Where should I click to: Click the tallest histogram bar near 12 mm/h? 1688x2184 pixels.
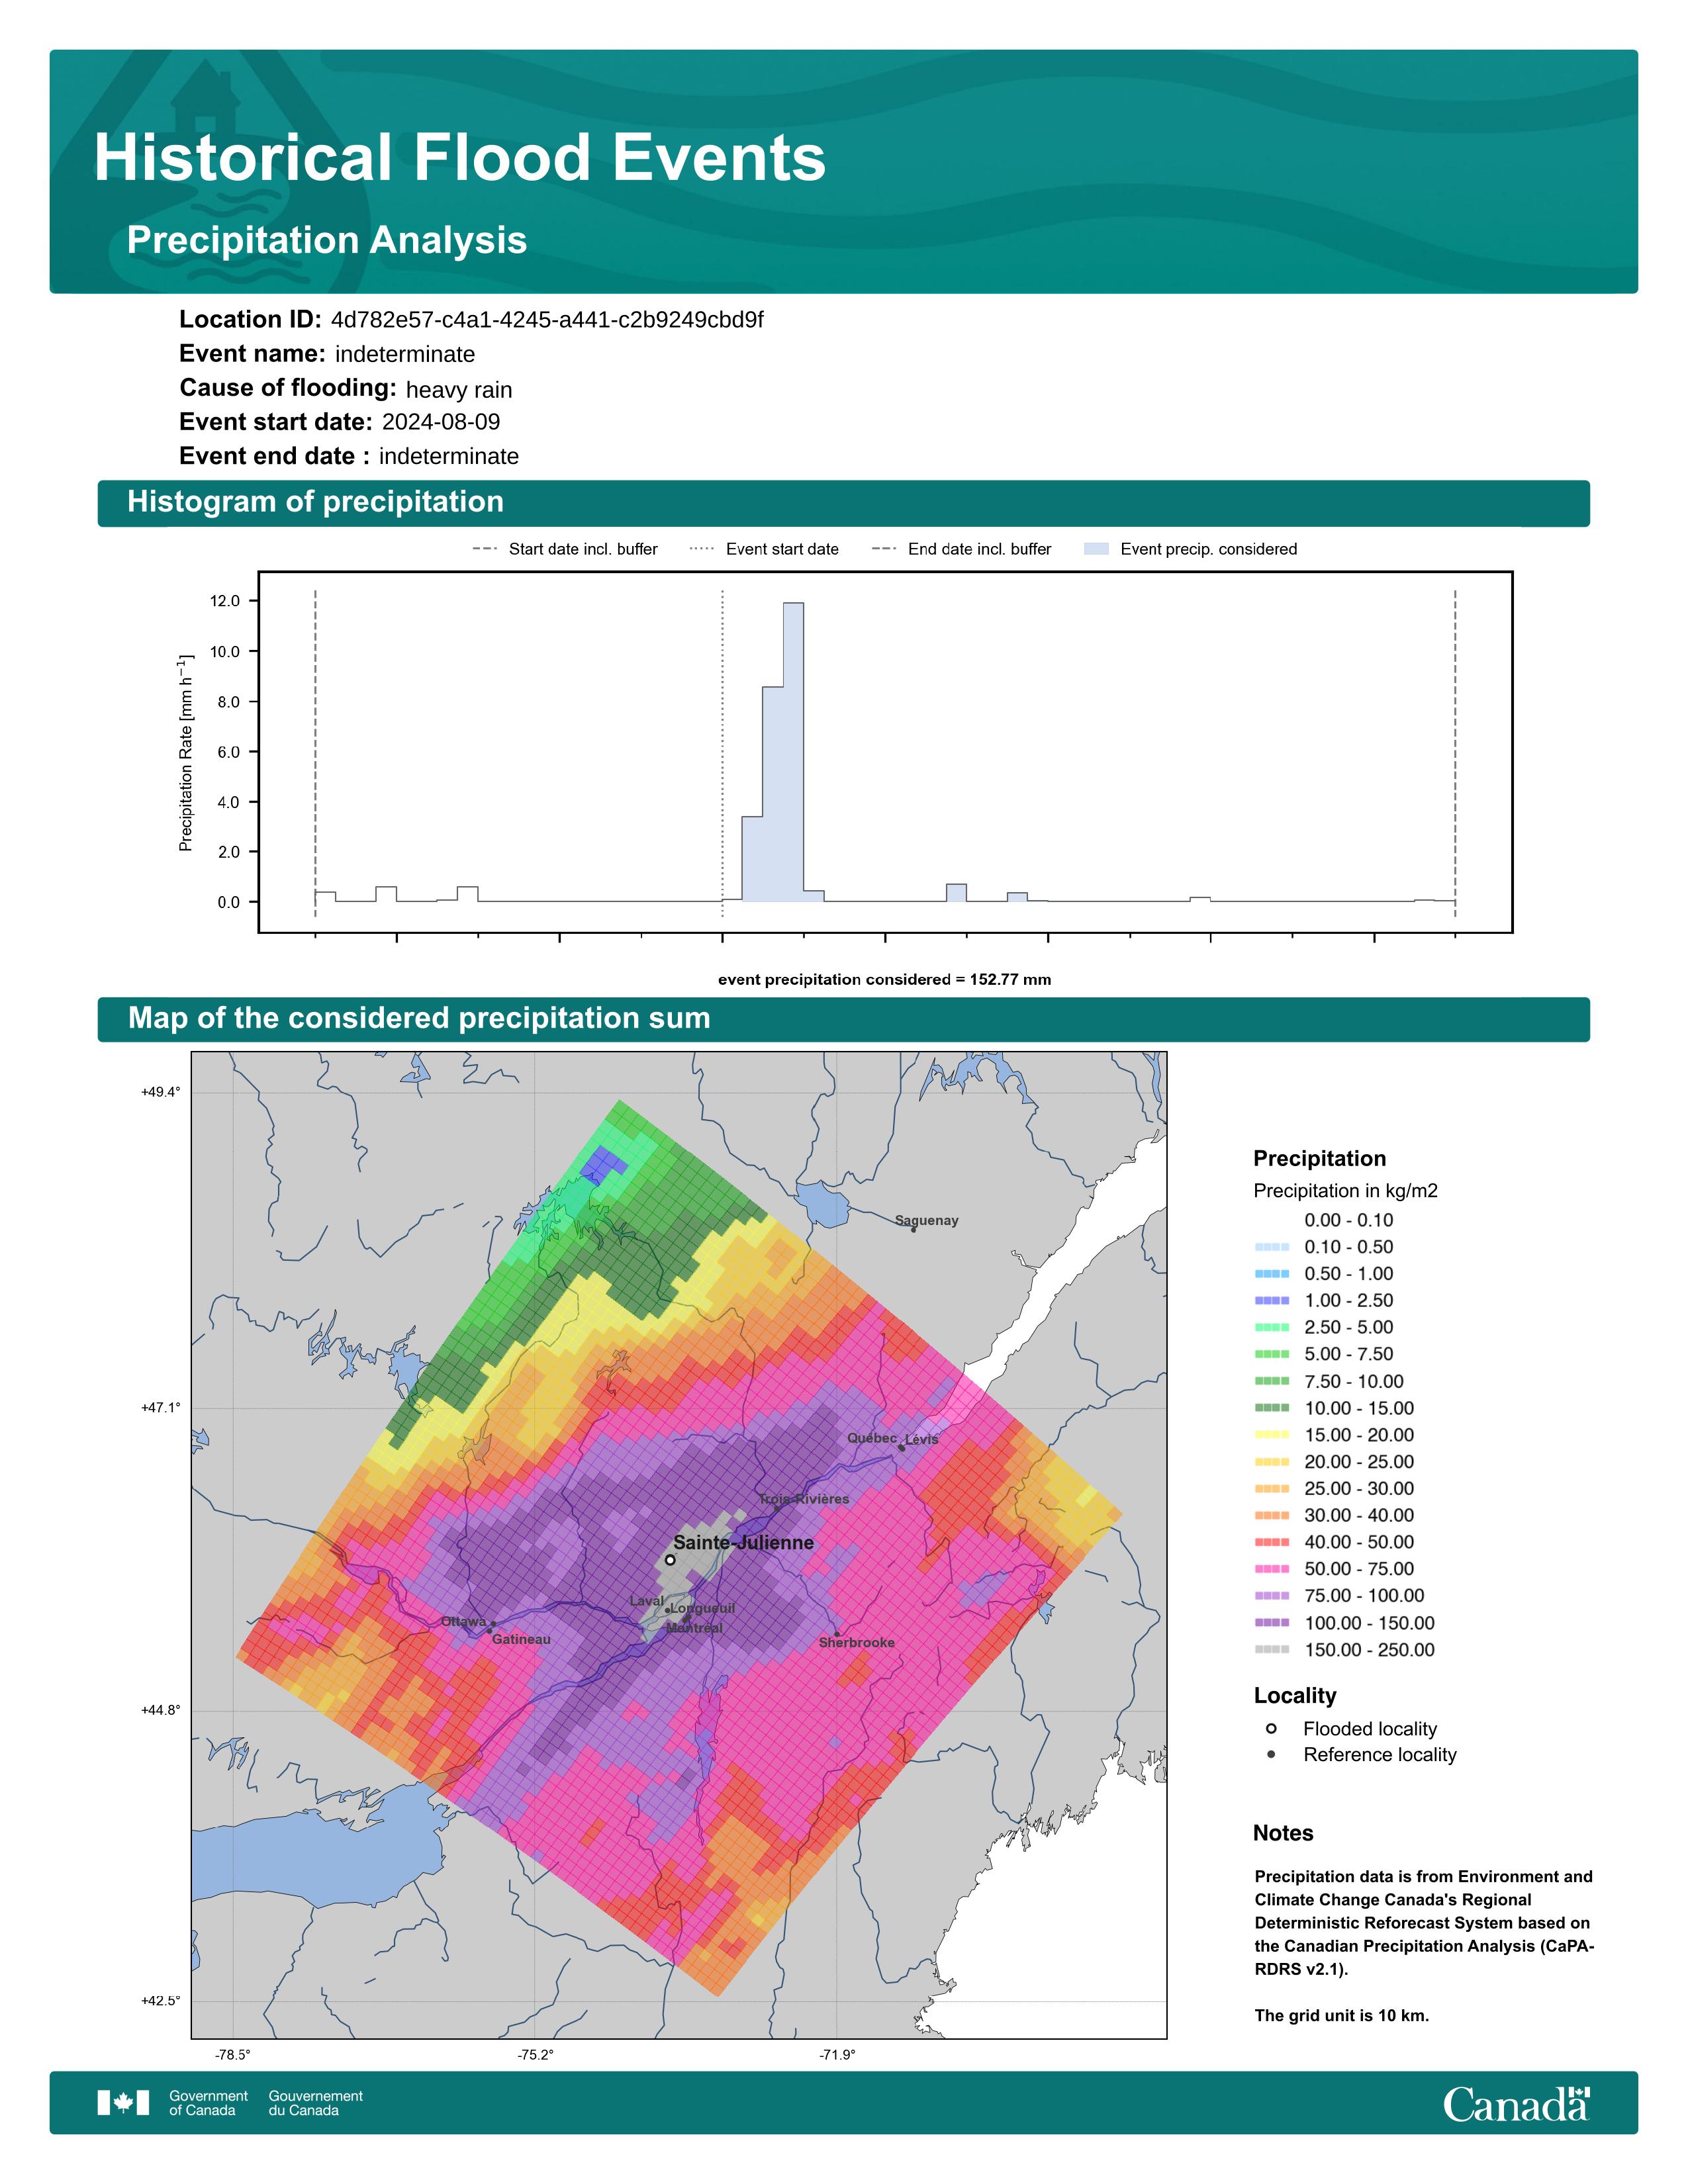click(793, 752)
